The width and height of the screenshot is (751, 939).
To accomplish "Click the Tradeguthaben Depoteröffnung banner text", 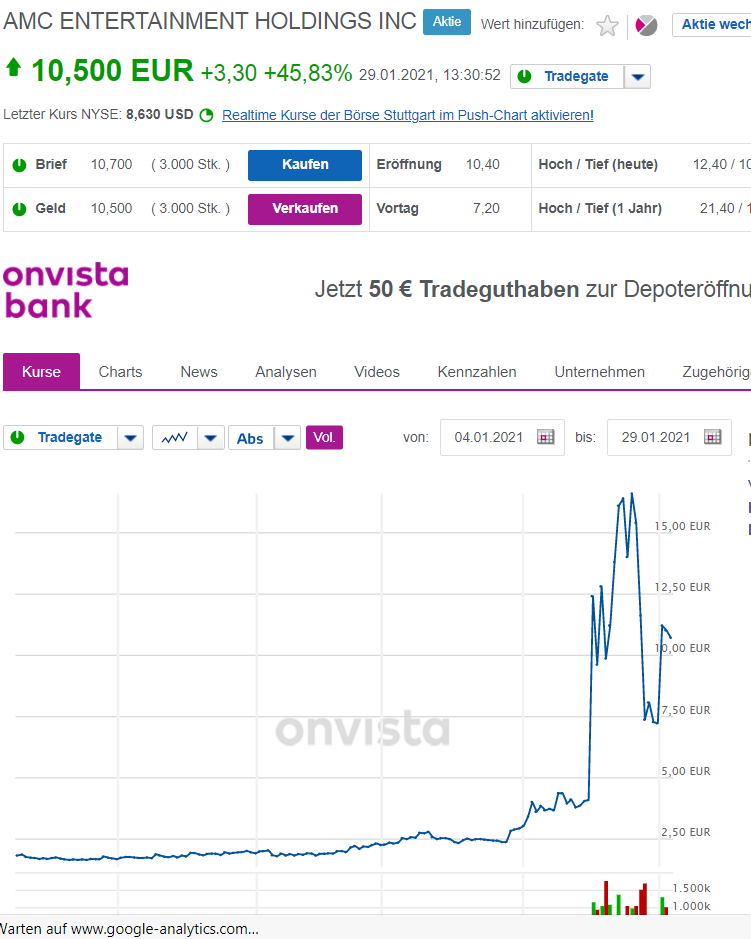I will pyautogui.click(x=532, y=289).
